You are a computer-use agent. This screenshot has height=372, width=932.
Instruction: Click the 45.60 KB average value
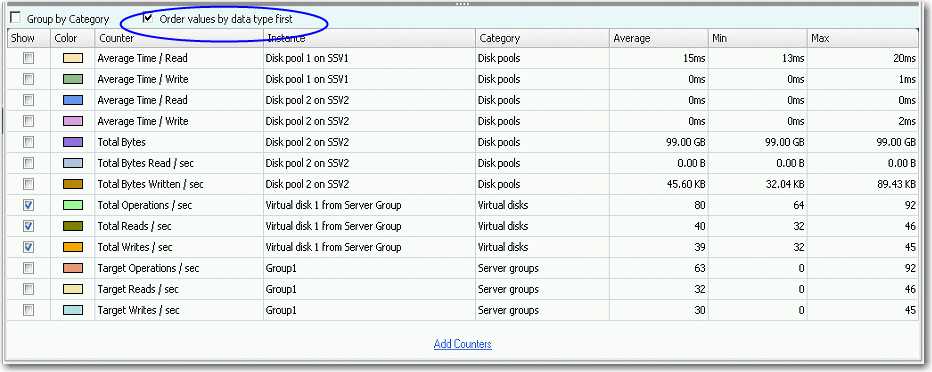tap(687, 184)
